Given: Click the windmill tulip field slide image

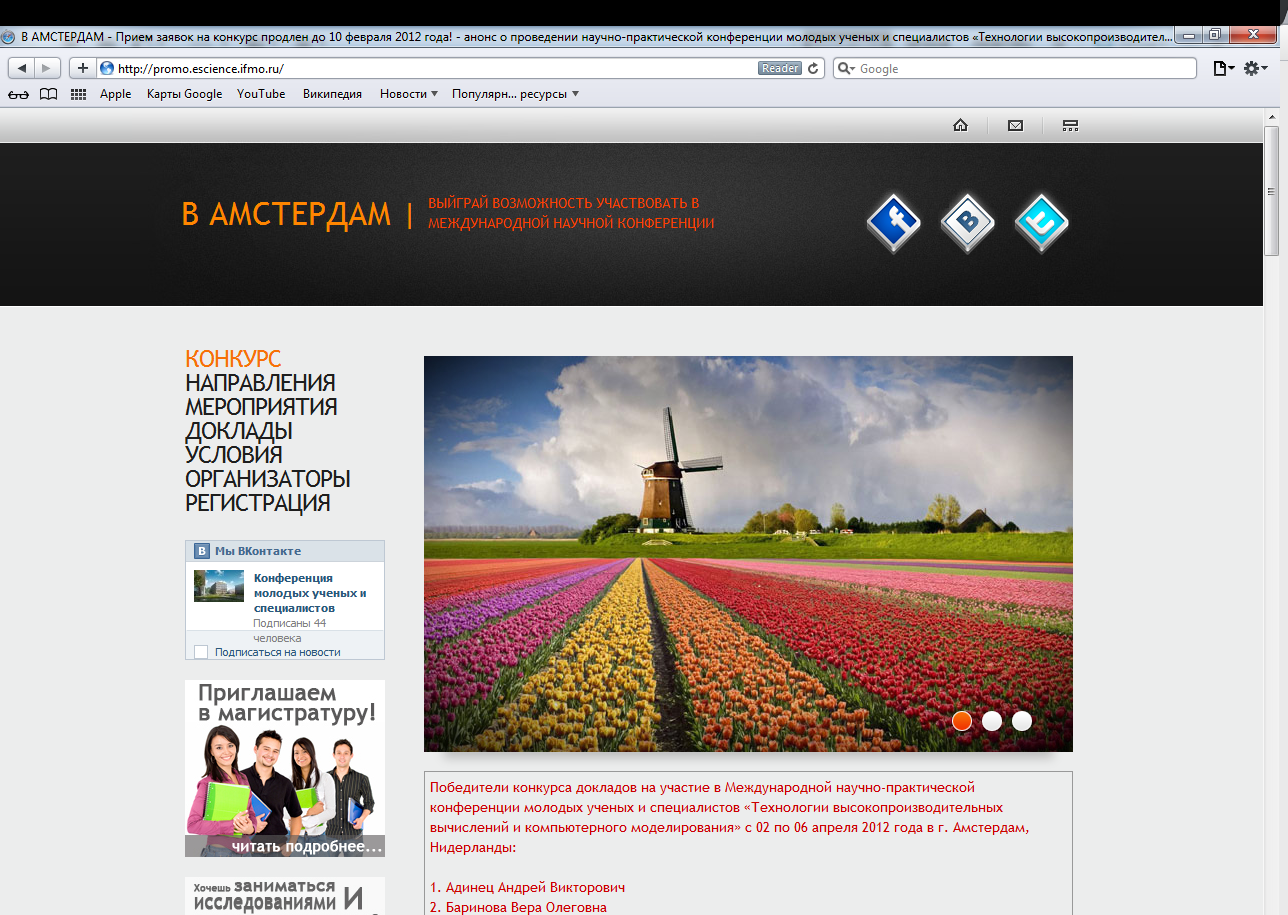Looking at the screenshot, I should [748, 554].
